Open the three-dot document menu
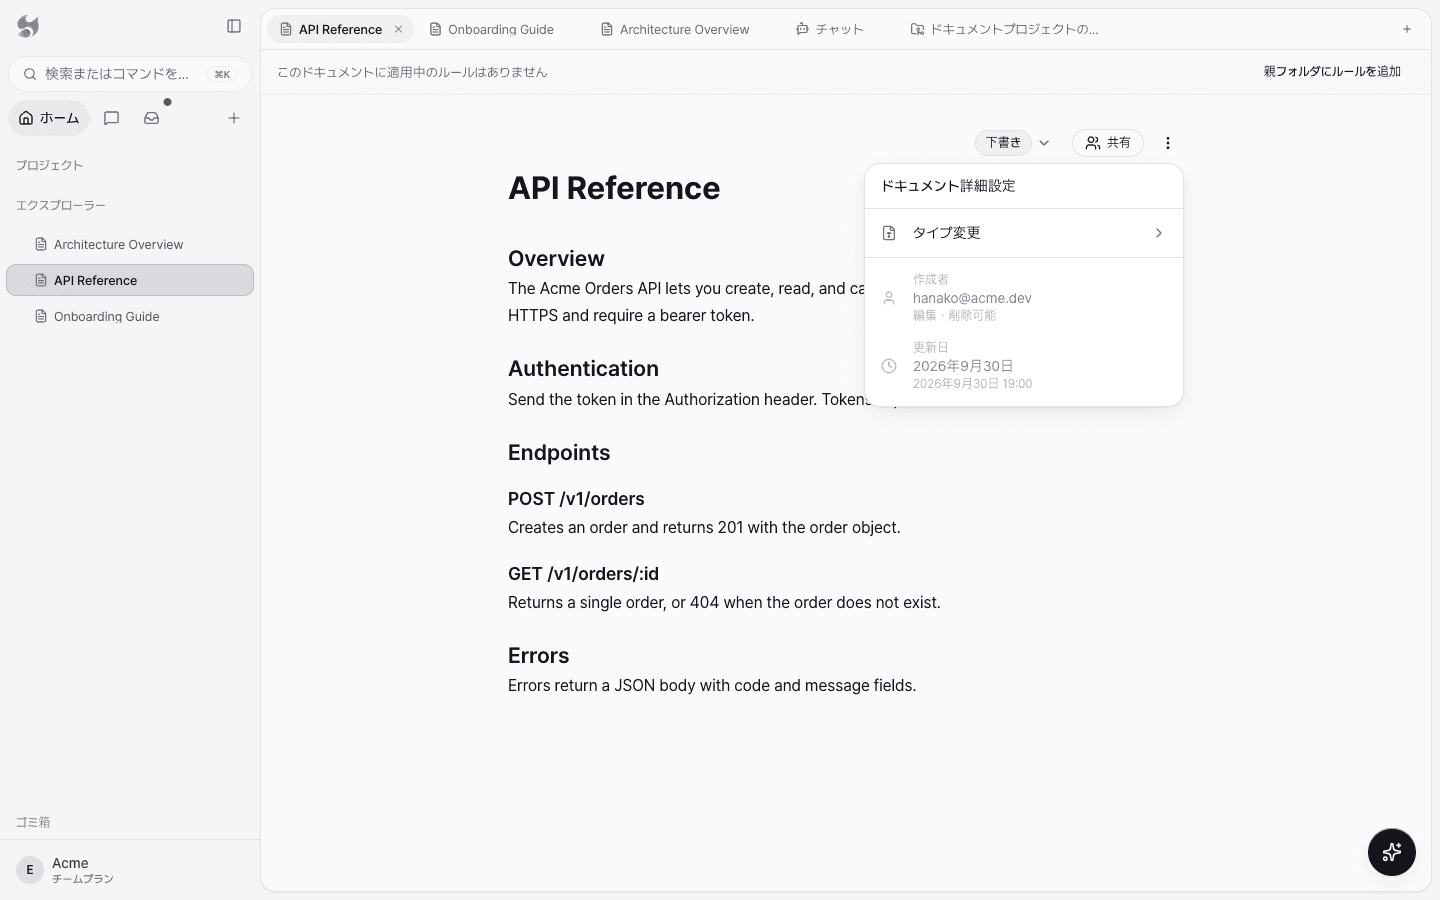Screen dimensions: 1440x900 point(1168,143)
